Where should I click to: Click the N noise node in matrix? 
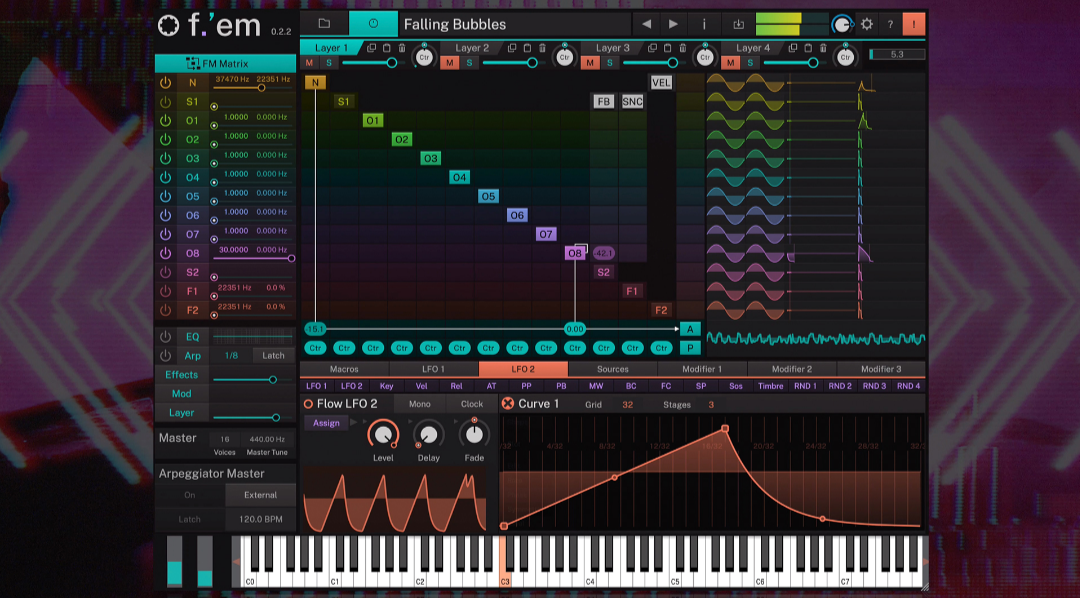click(x=315, y=82)
